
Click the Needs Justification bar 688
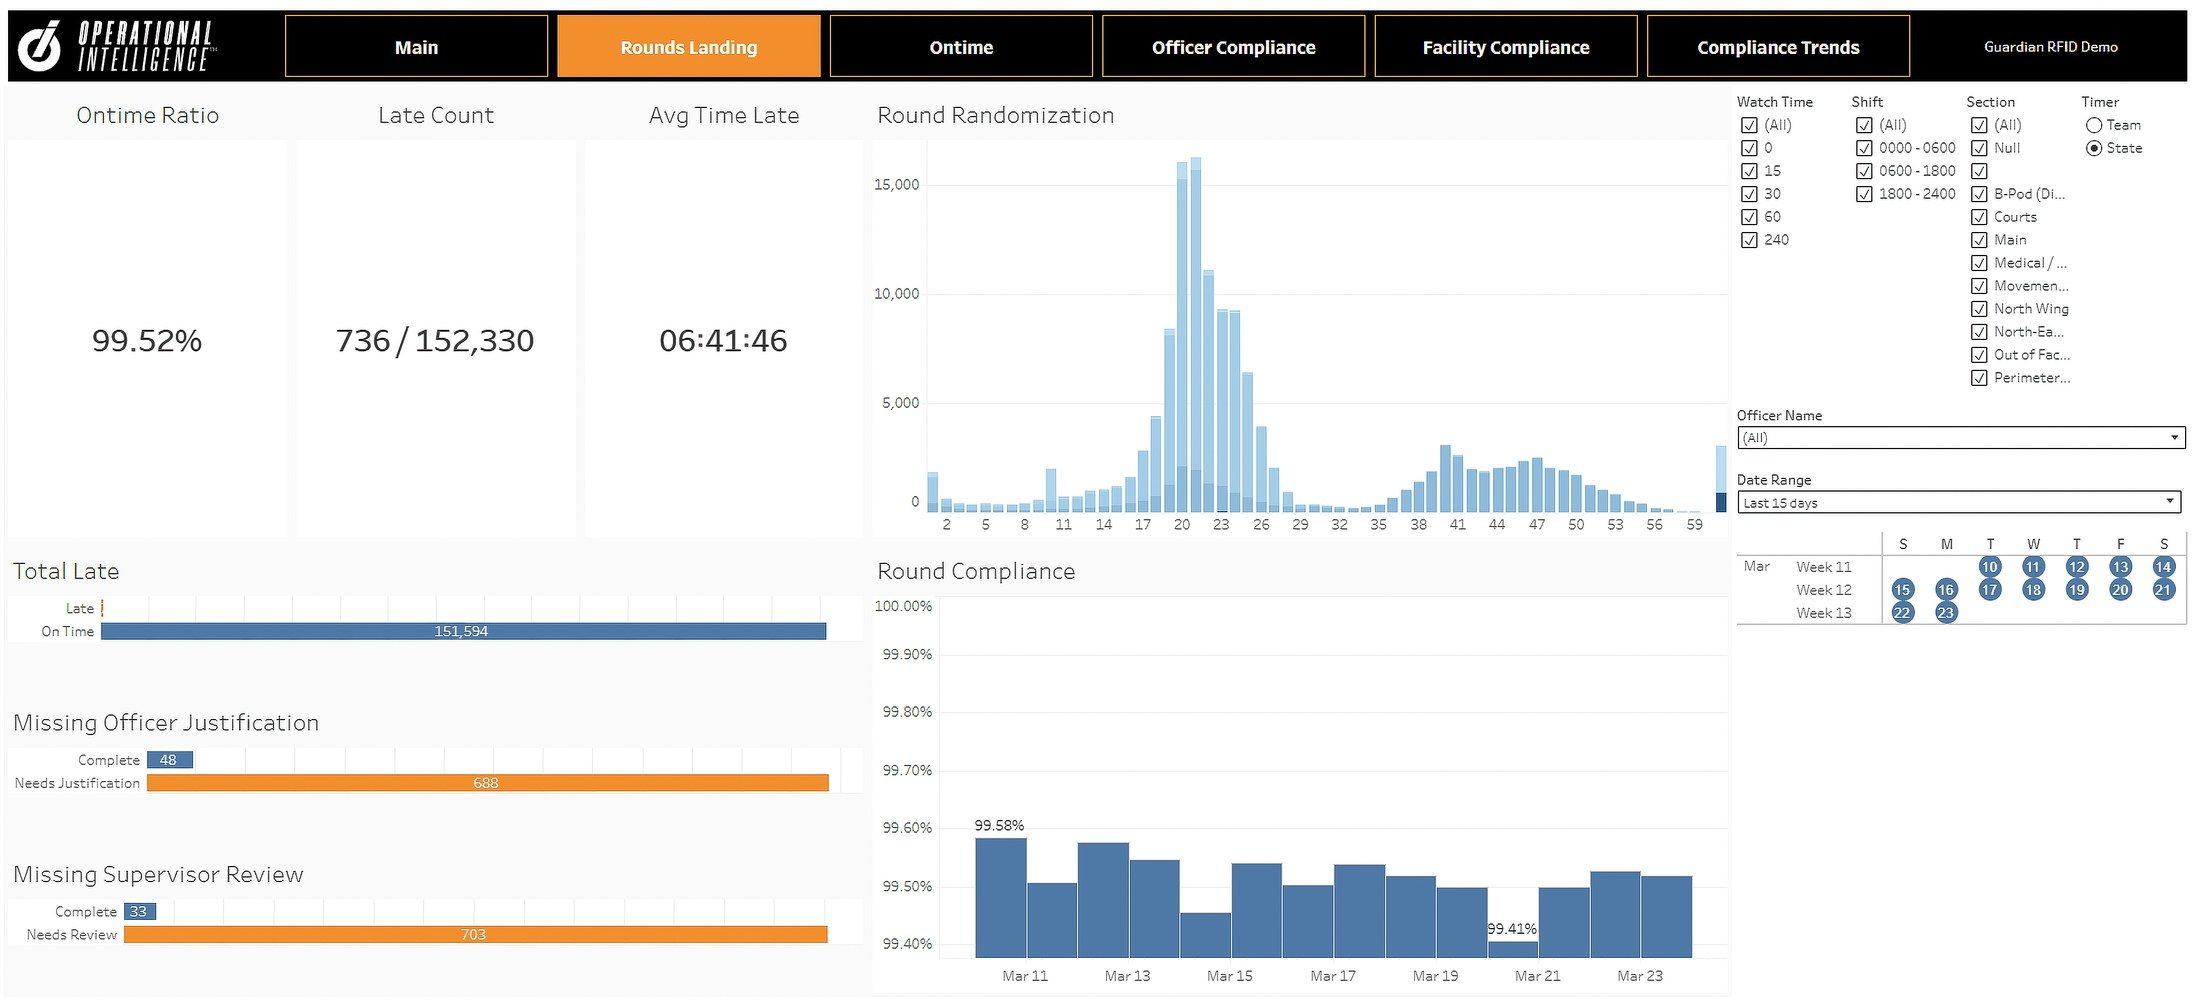[x=488, y=783]
